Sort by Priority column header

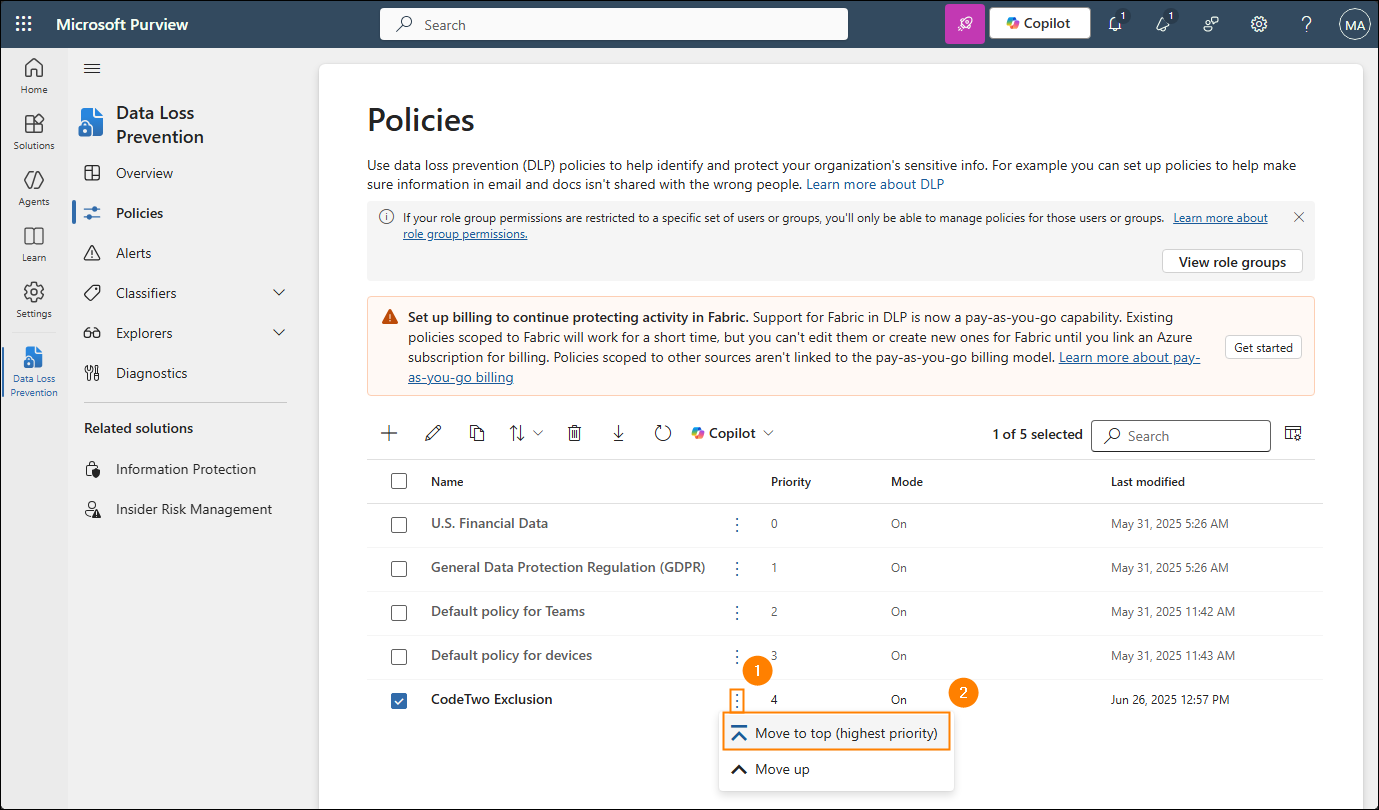[791, 482]
